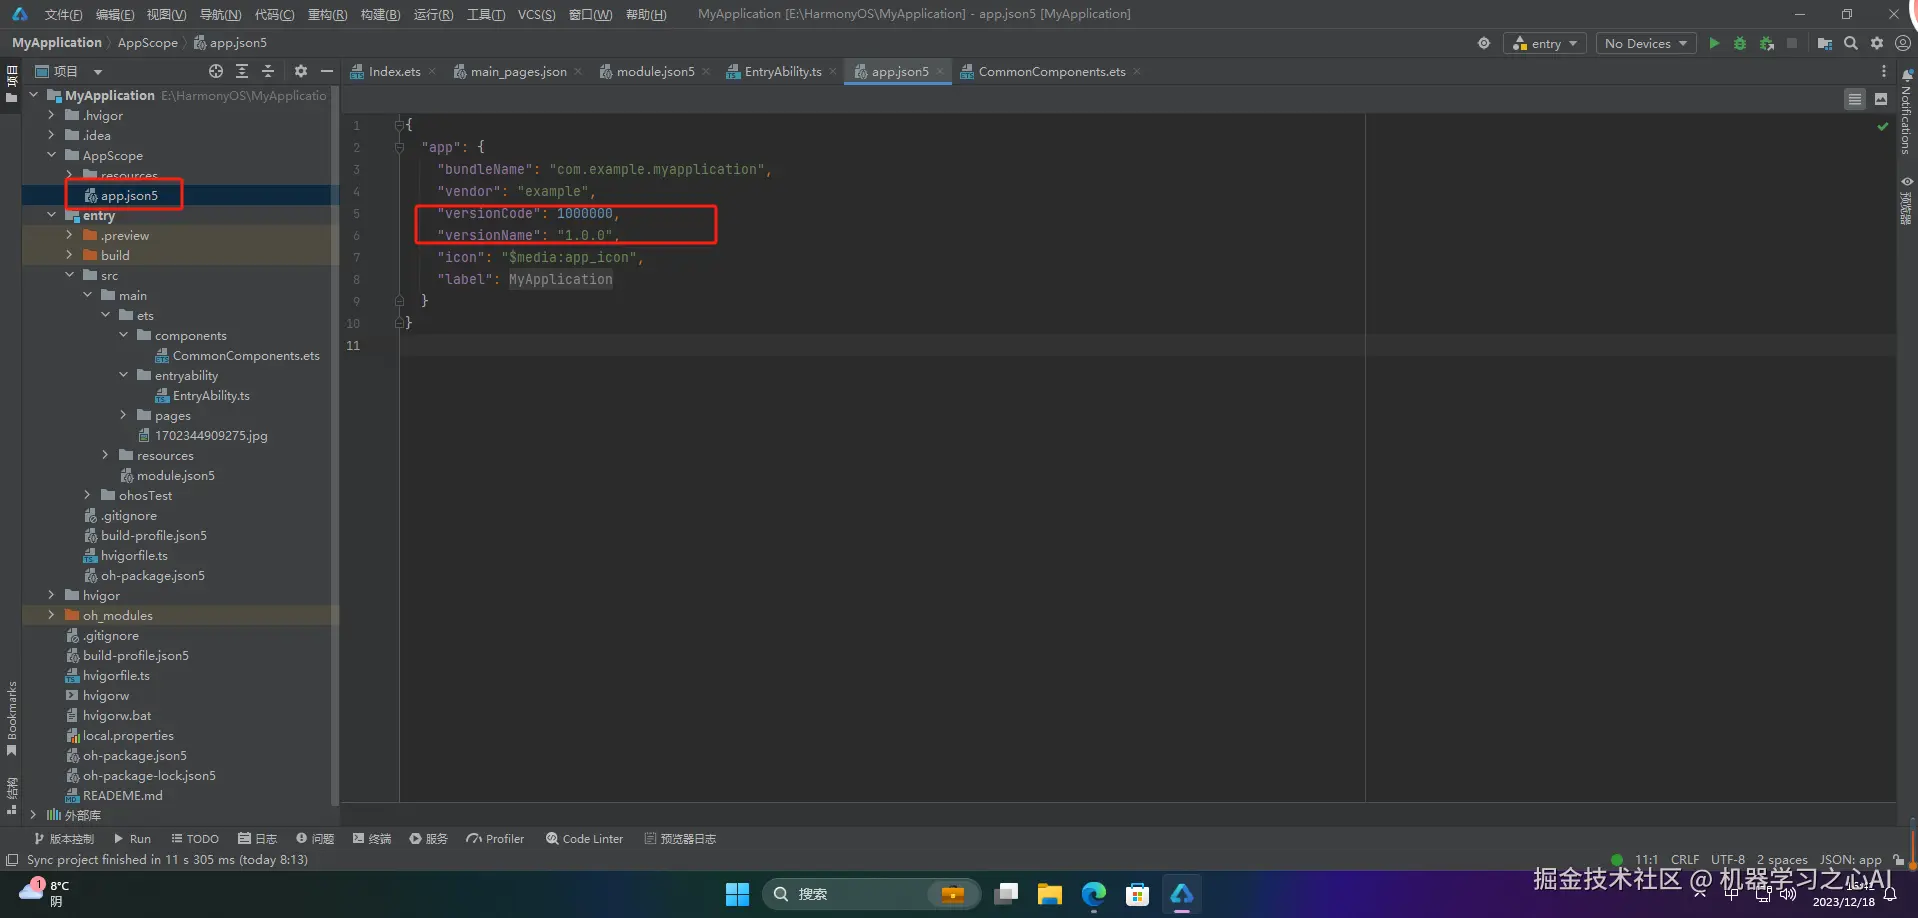
Task: Open Microsoft Store from the taskbar
Action: click(1138, 894)
